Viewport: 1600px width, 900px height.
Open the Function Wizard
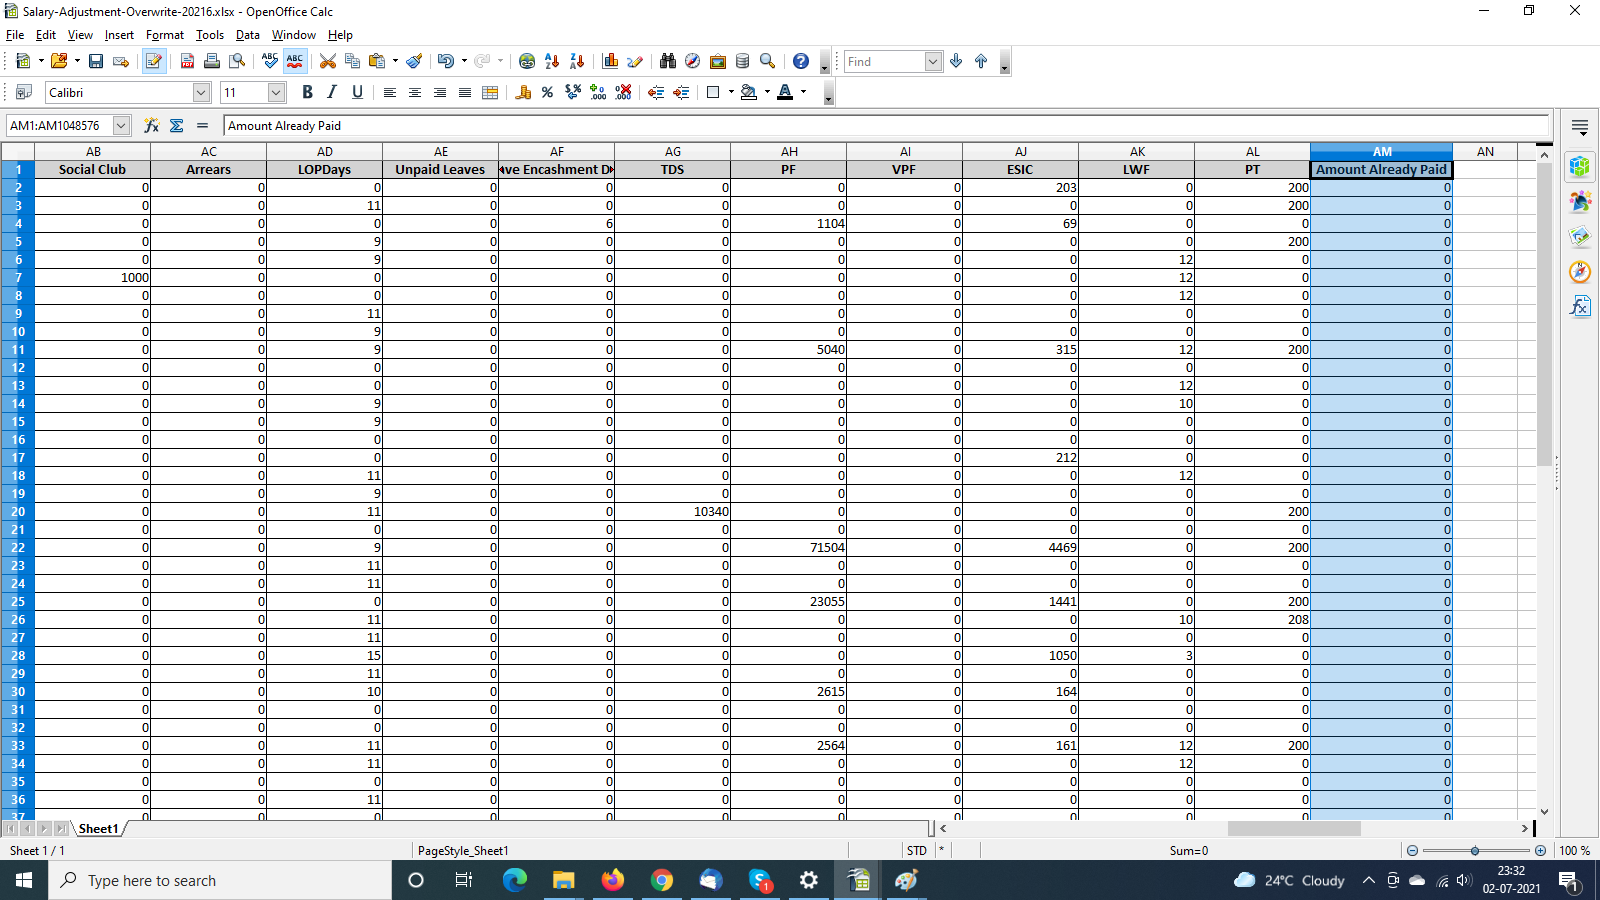pyautogui.click(x=151, y=125)
